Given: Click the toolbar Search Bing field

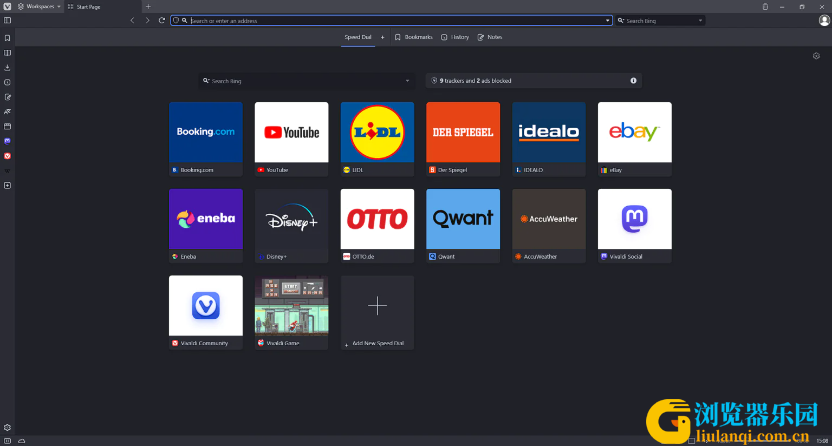Looking at the screenshot, I should [x=661, y=21].
